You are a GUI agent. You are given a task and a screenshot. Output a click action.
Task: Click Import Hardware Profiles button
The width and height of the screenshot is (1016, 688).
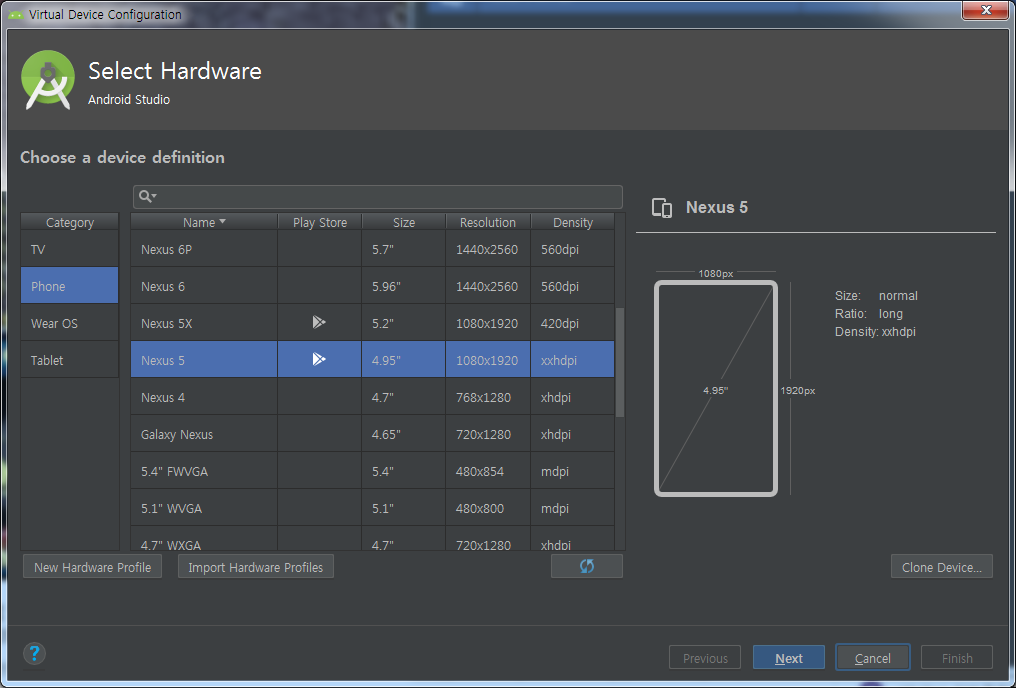(x=256, y=567)
